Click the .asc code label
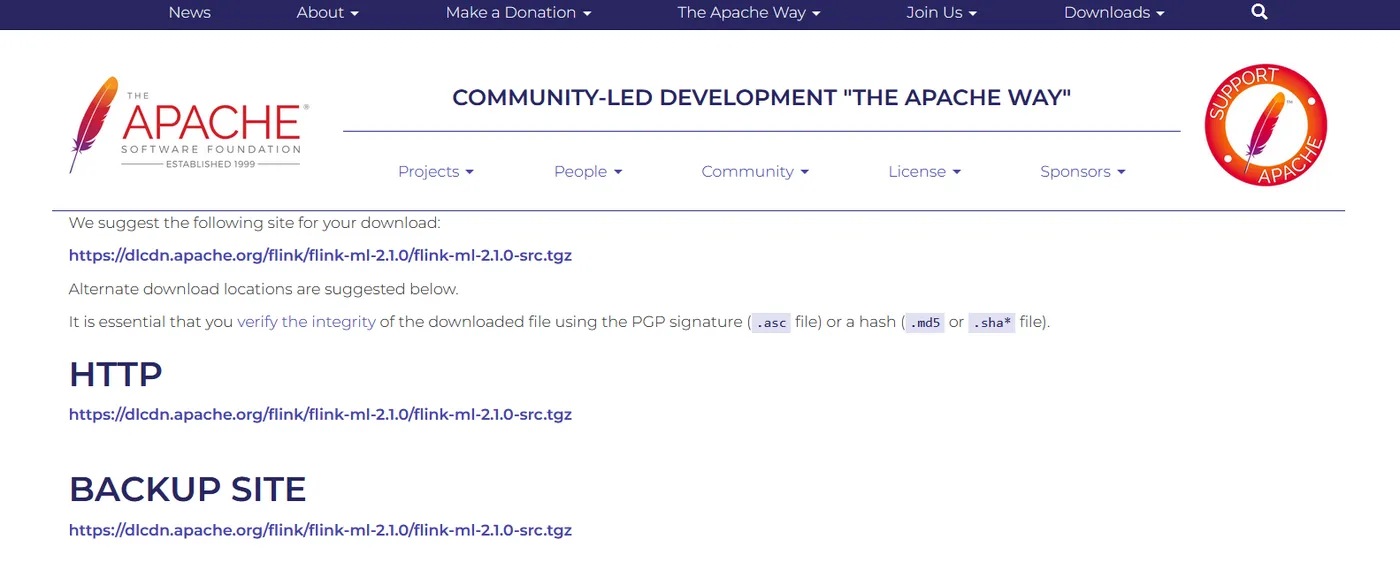1400x570 pixels. pos(771,322)
